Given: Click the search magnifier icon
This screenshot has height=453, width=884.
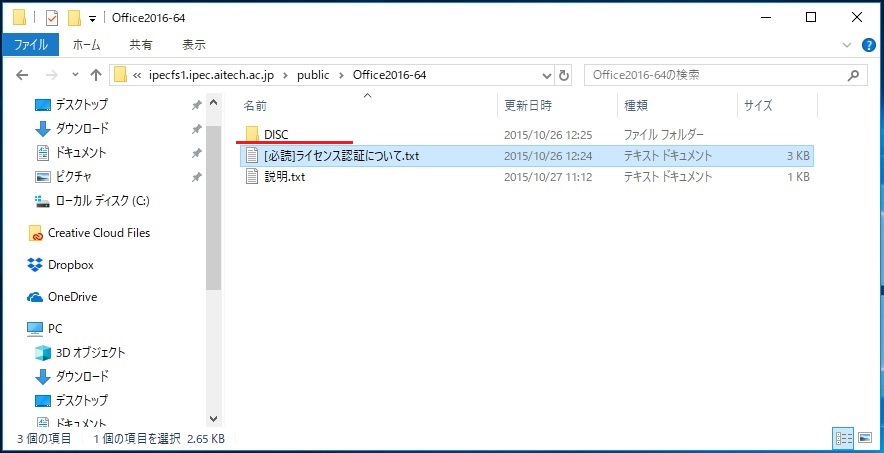Looking at the screenshot, I should point(854,75).
